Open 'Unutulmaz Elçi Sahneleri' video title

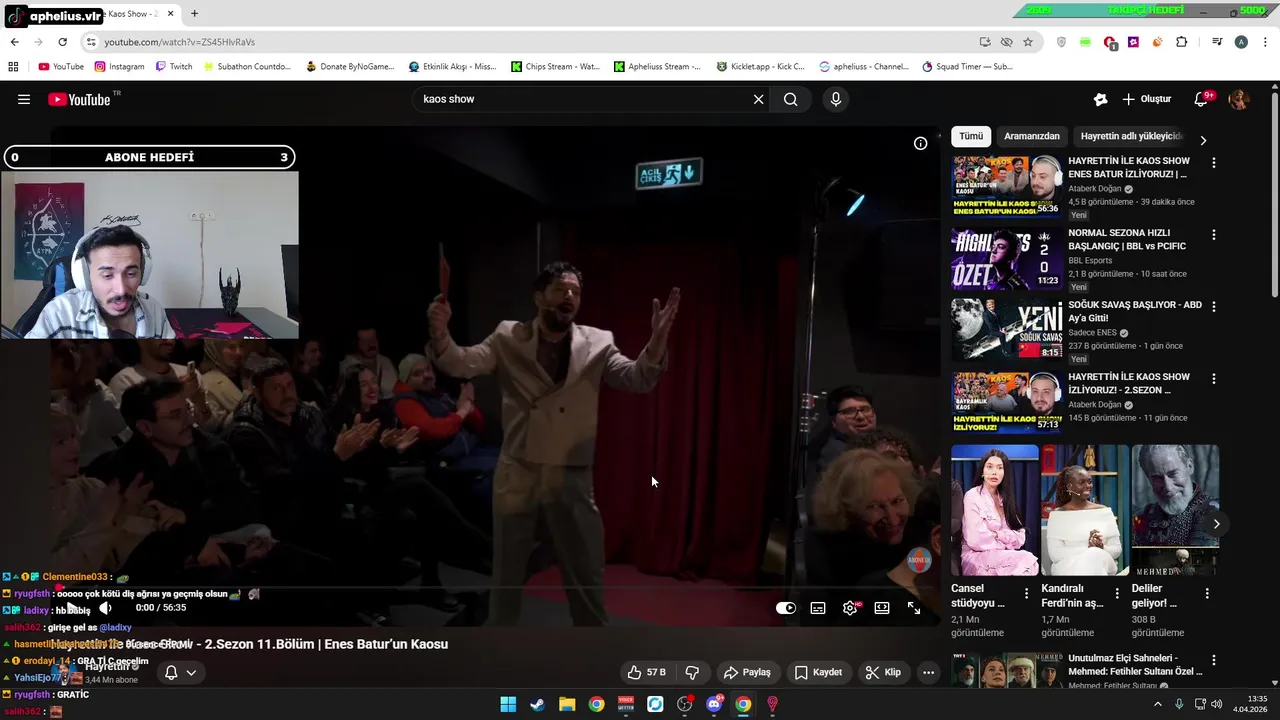click(x=1136, y=665)
